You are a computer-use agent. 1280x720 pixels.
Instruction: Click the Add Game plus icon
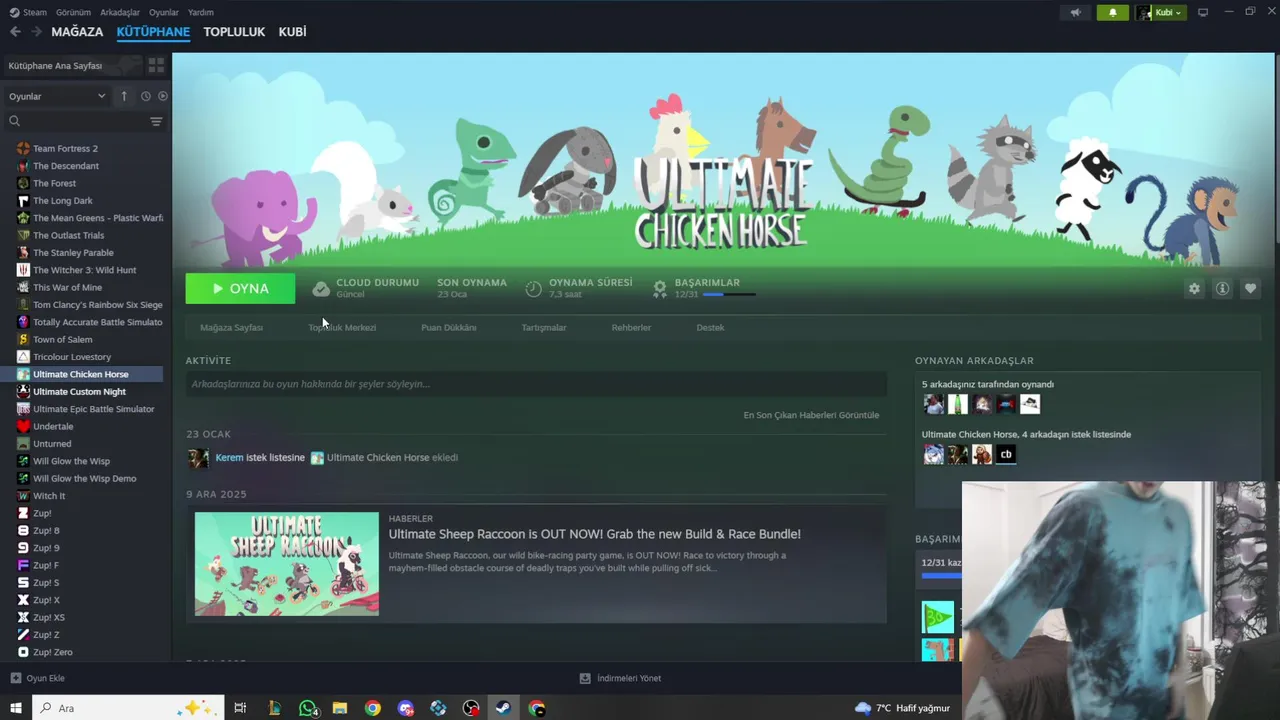click(x=15, y=678)
